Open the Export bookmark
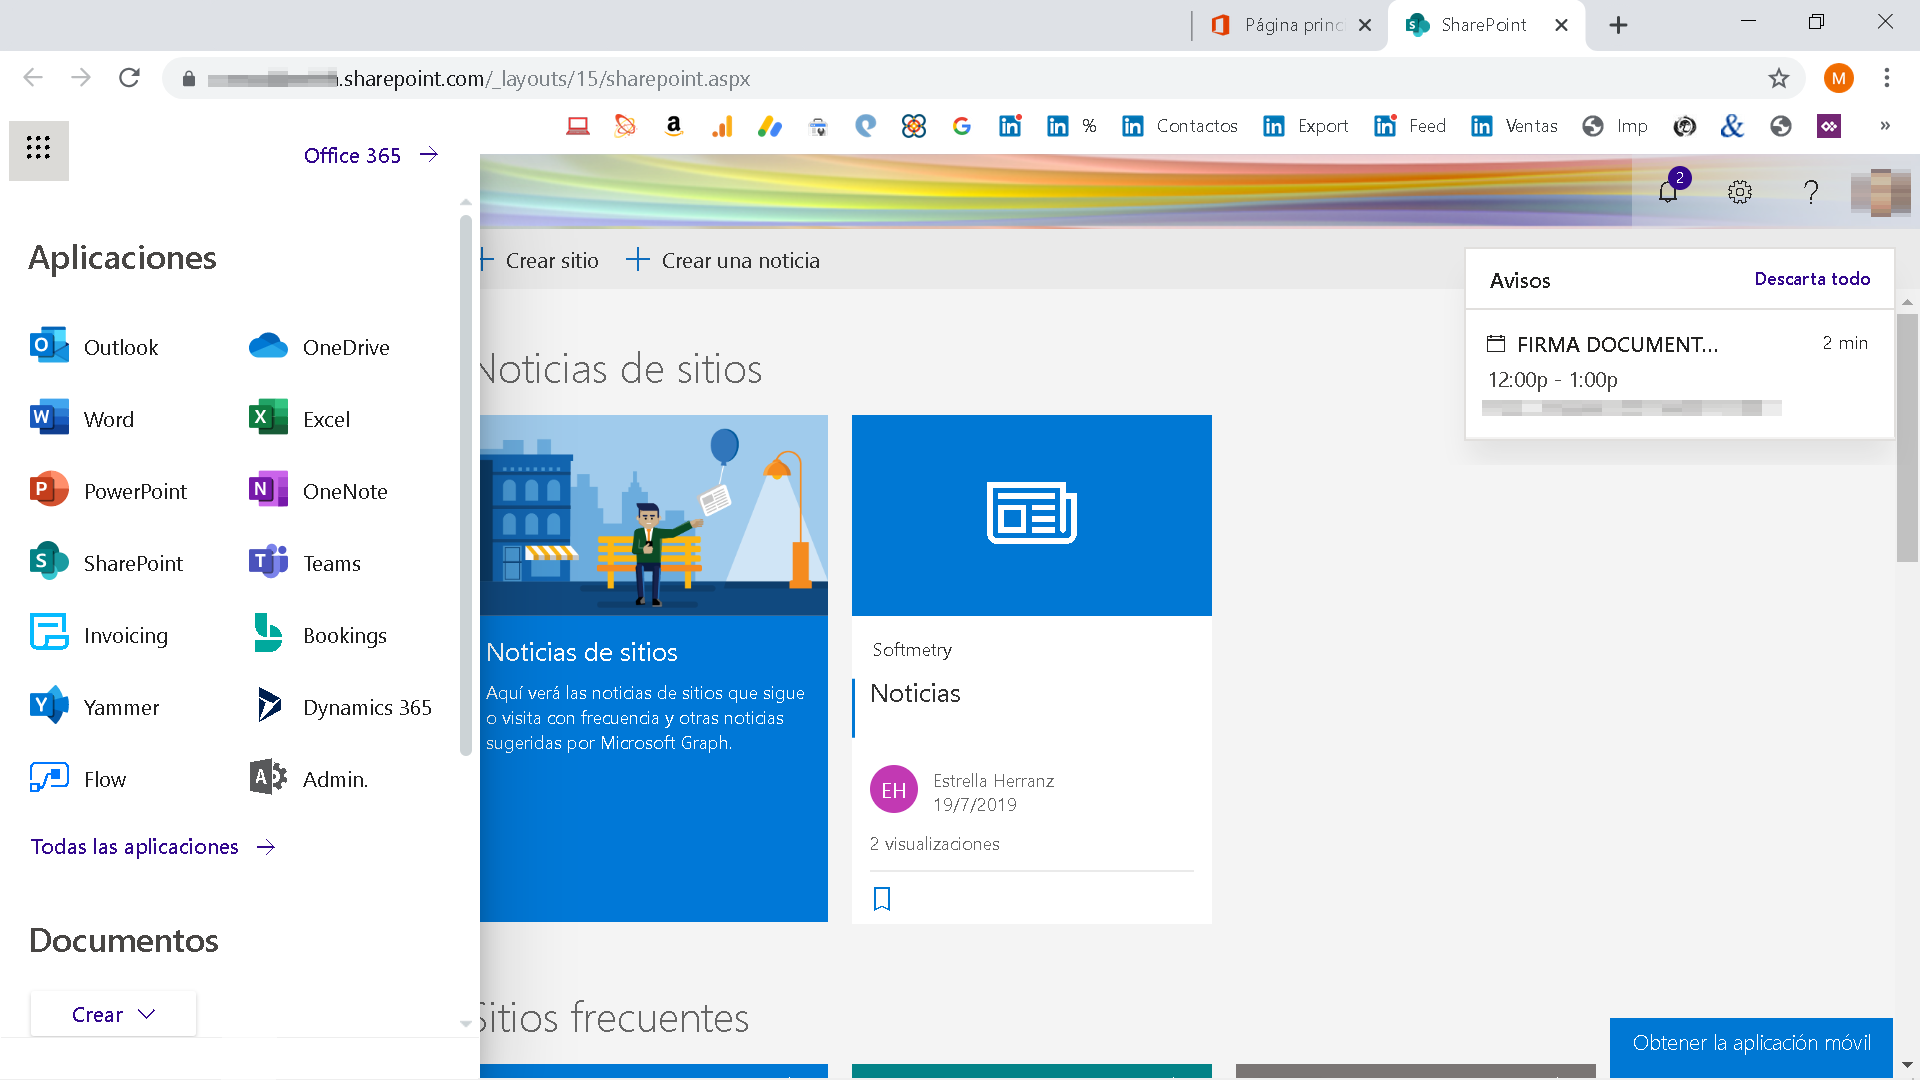The width and height of the screenshot is (1920, 1080). (1306, 126)
